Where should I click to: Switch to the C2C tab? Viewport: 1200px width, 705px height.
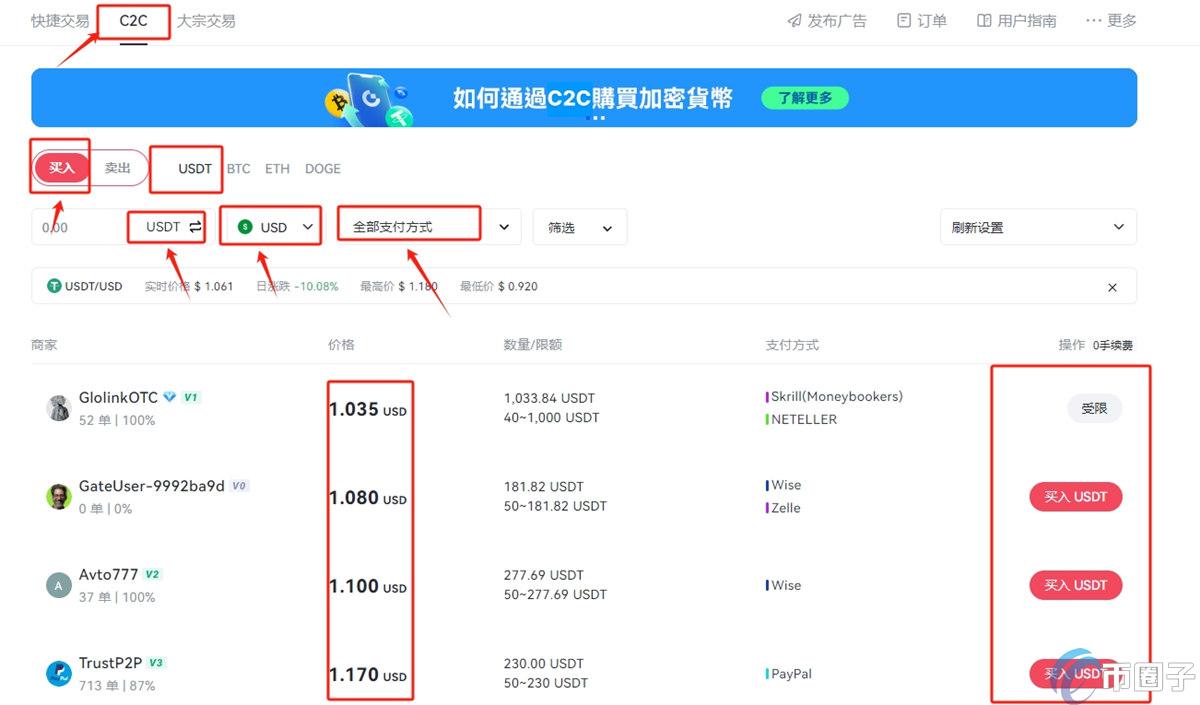[134, 19]
